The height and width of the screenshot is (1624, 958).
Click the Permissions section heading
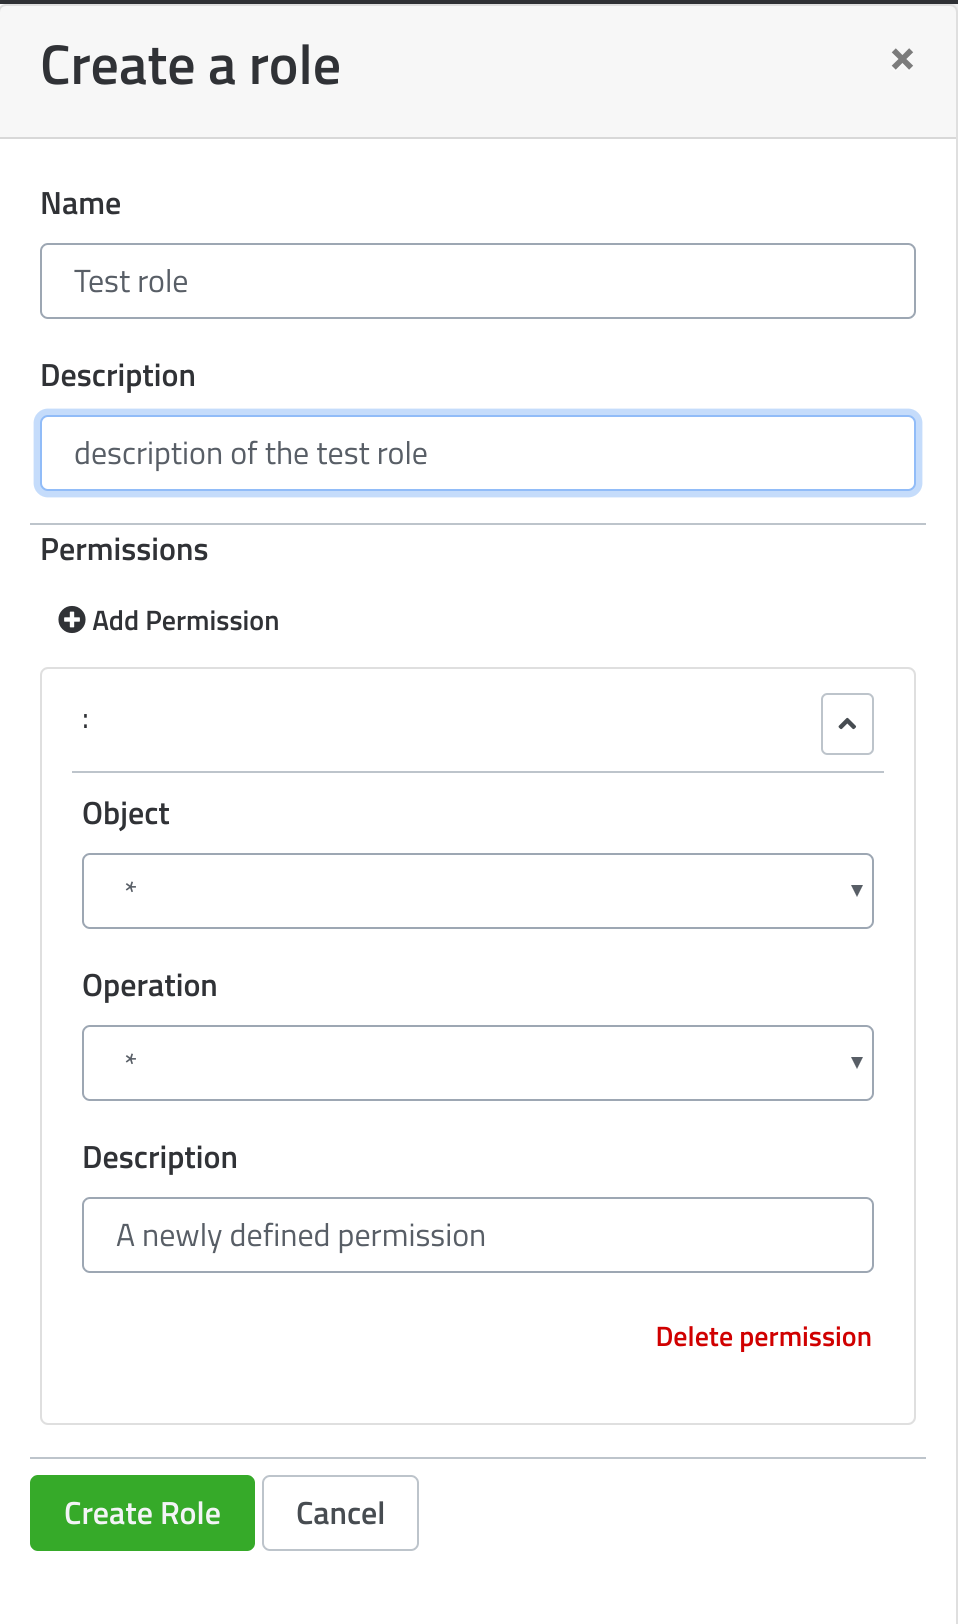pos(124,550)
